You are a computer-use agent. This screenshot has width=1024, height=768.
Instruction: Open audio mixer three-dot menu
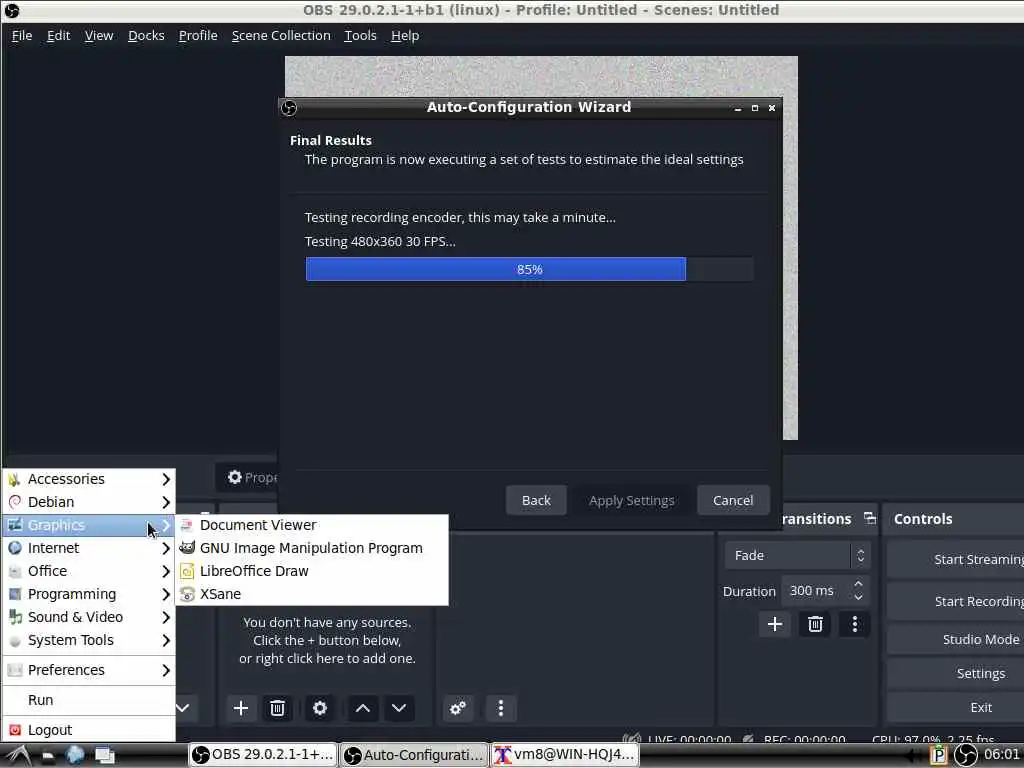point(500,708)
